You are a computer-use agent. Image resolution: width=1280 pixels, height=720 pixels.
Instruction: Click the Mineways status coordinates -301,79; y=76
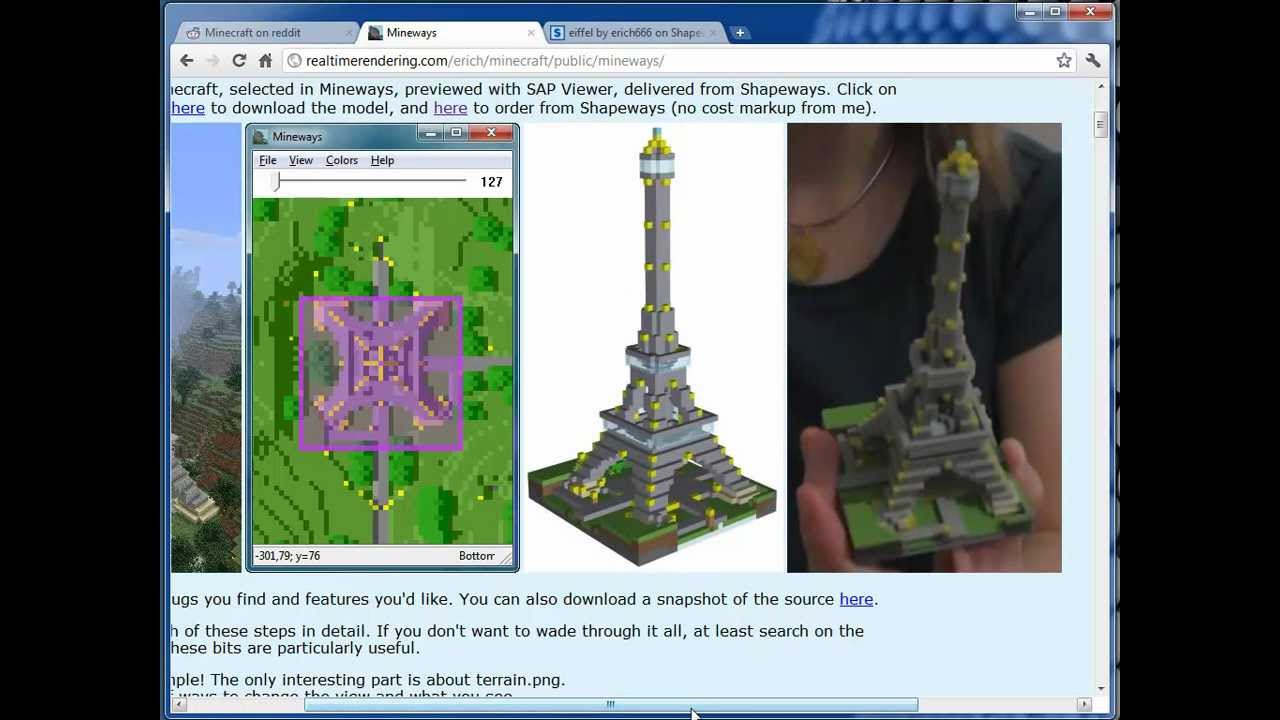288,556
